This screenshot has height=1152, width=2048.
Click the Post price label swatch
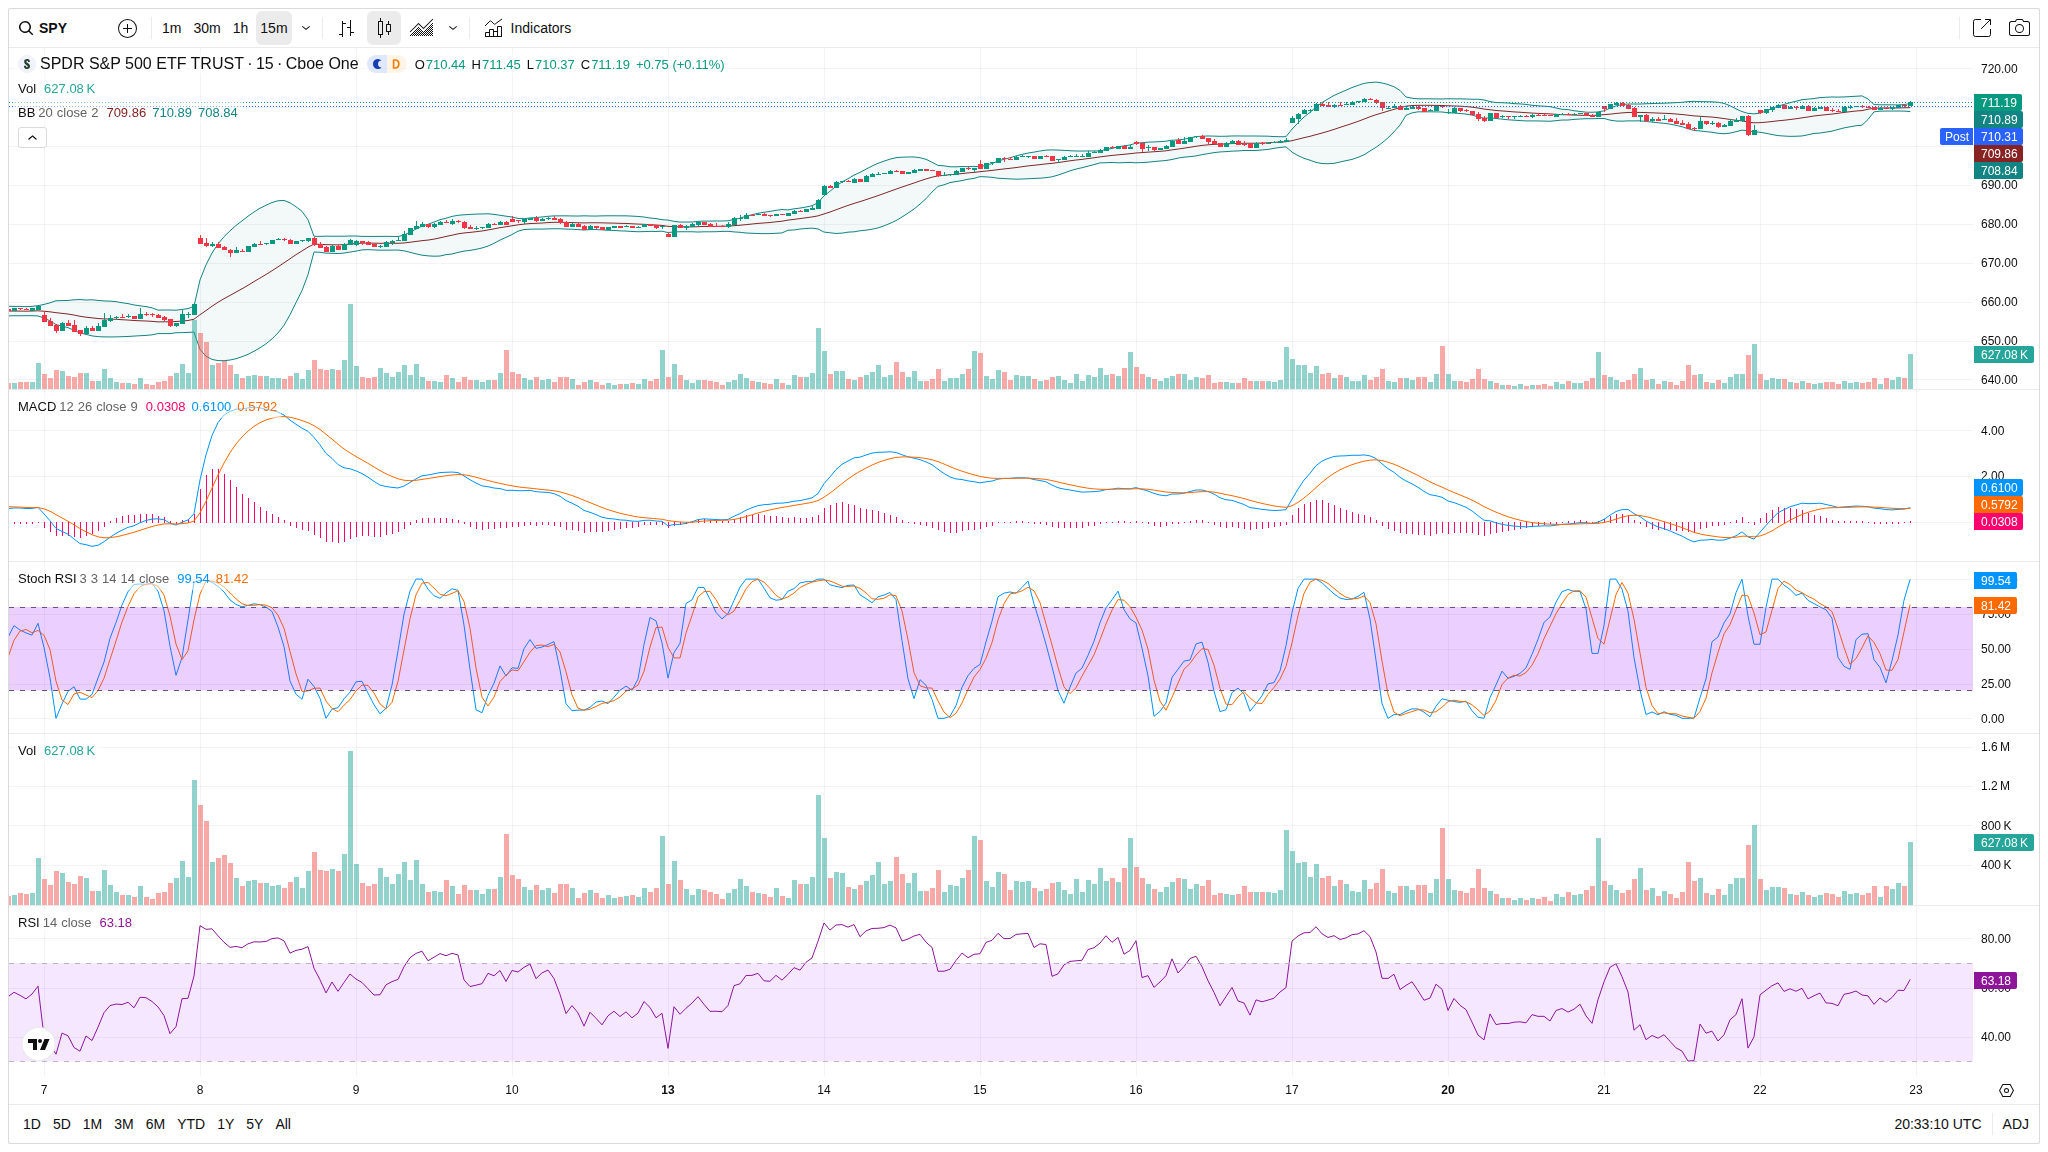coord(1956,137)
